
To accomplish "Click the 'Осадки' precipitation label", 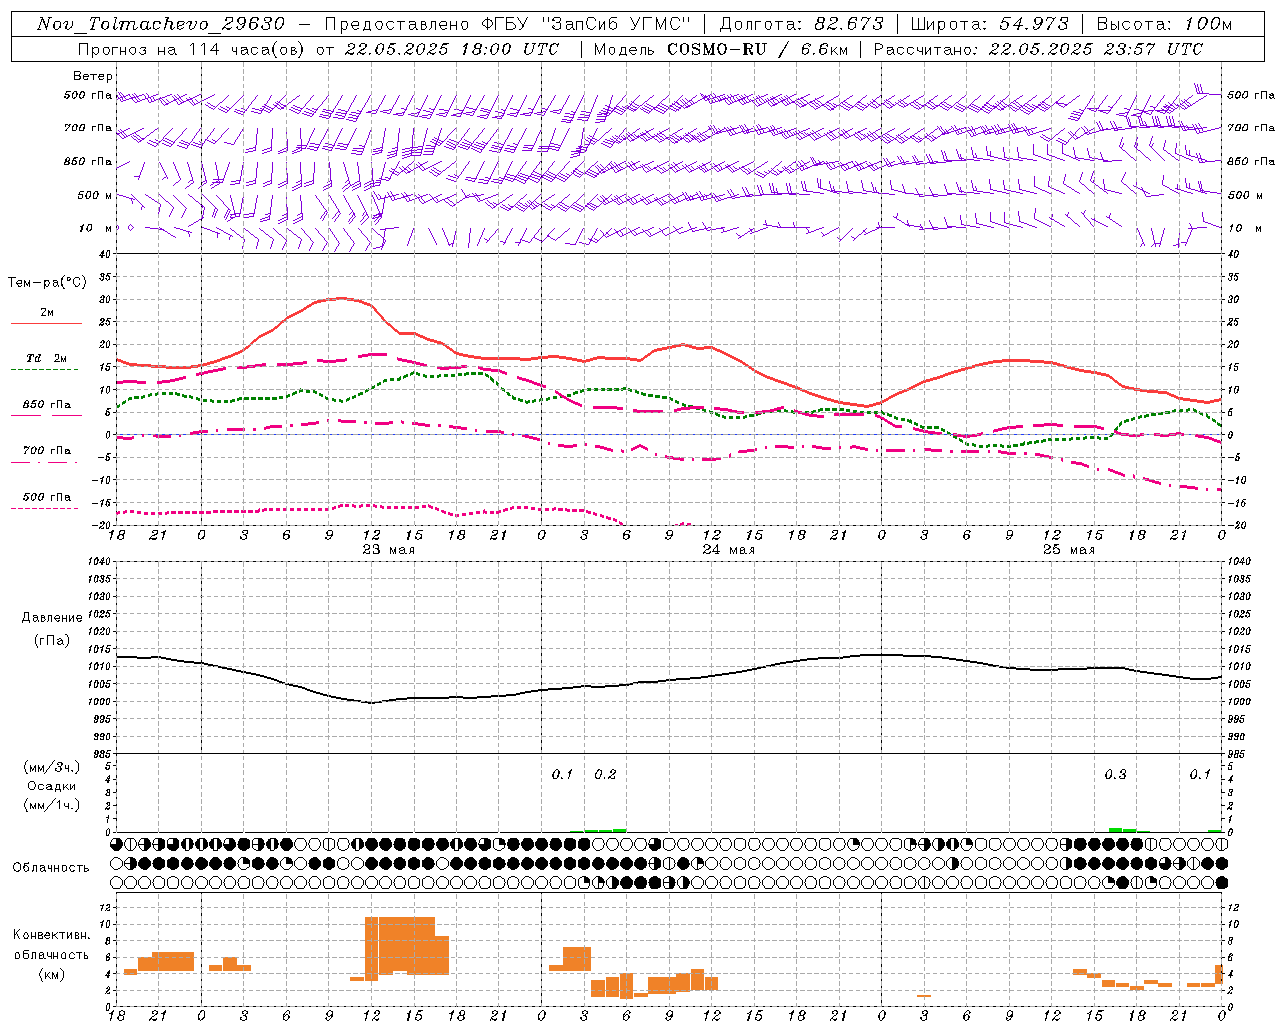I will pyautogui.click(x=51, y=786).
